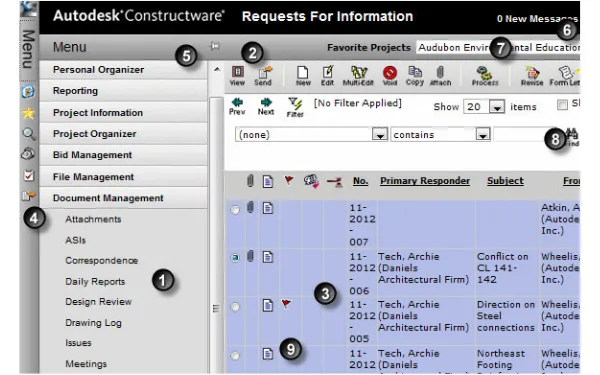Screen dimensions: 600x375
Task: Open the Show 20 items dropdown
Action: point(497,107)
